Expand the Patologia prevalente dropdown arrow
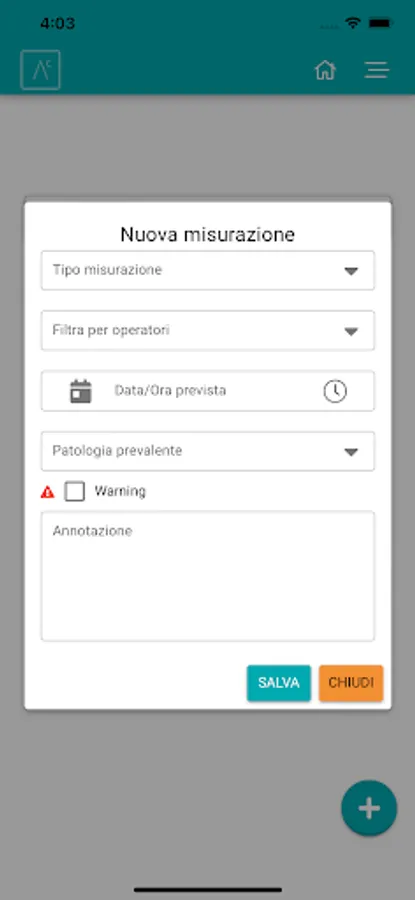The height and width of the screenshot is (900, 415). 351,452
